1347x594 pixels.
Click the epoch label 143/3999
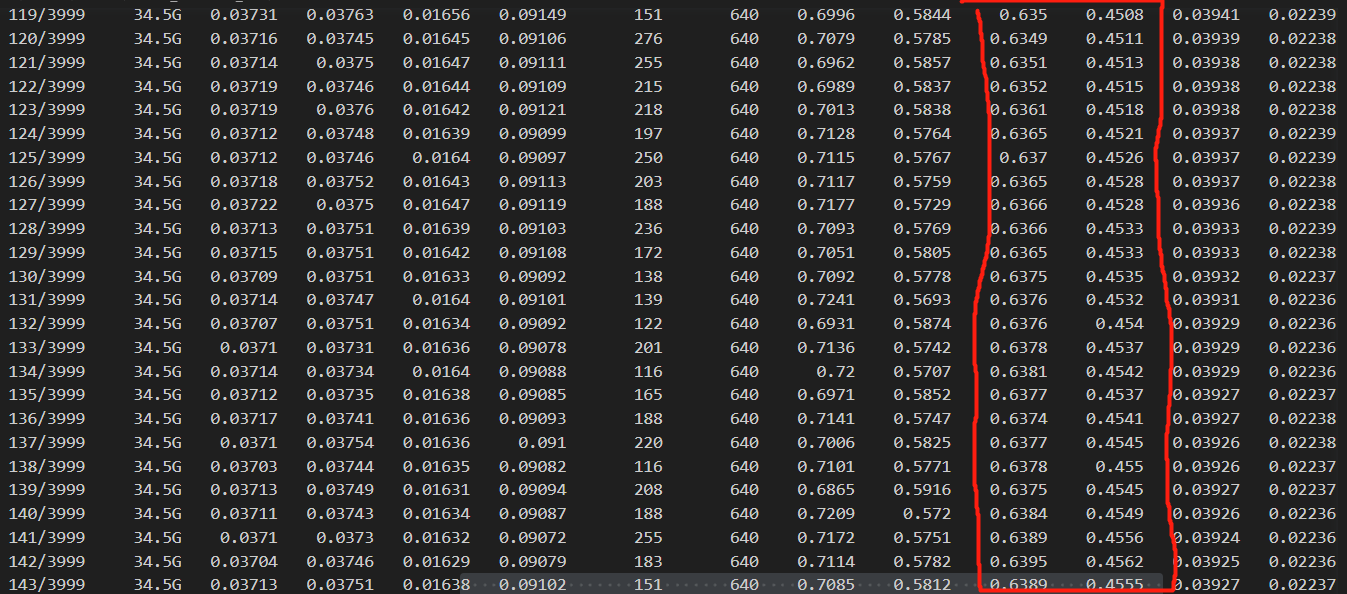(44, 584)
